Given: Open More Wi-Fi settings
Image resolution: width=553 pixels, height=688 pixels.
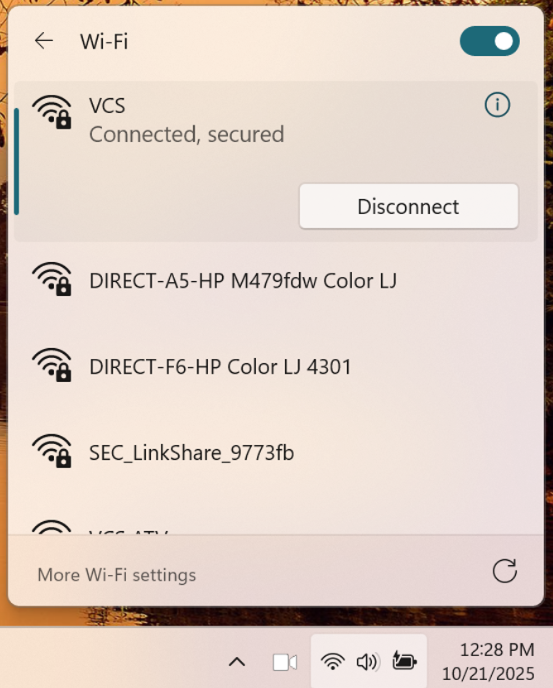Looking at the screenshot, I should (x=117, y=575).
